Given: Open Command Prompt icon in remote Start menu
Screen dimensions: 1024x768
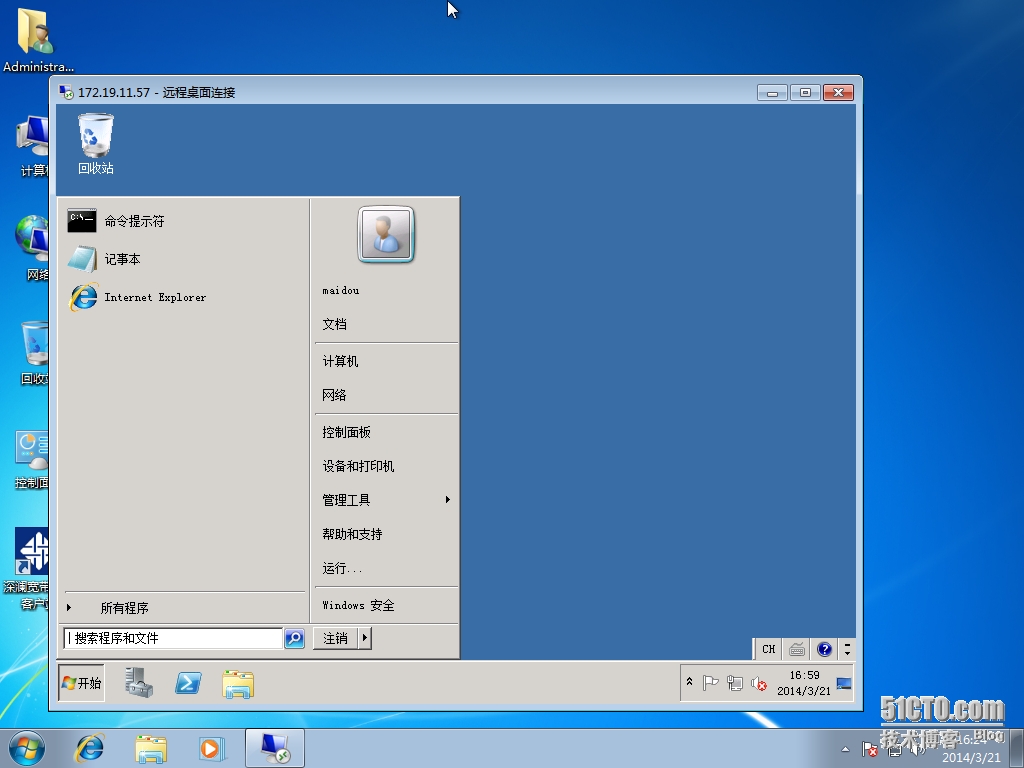Looking at the screenshot, I should pyautogui.click(x=82, y=221).
